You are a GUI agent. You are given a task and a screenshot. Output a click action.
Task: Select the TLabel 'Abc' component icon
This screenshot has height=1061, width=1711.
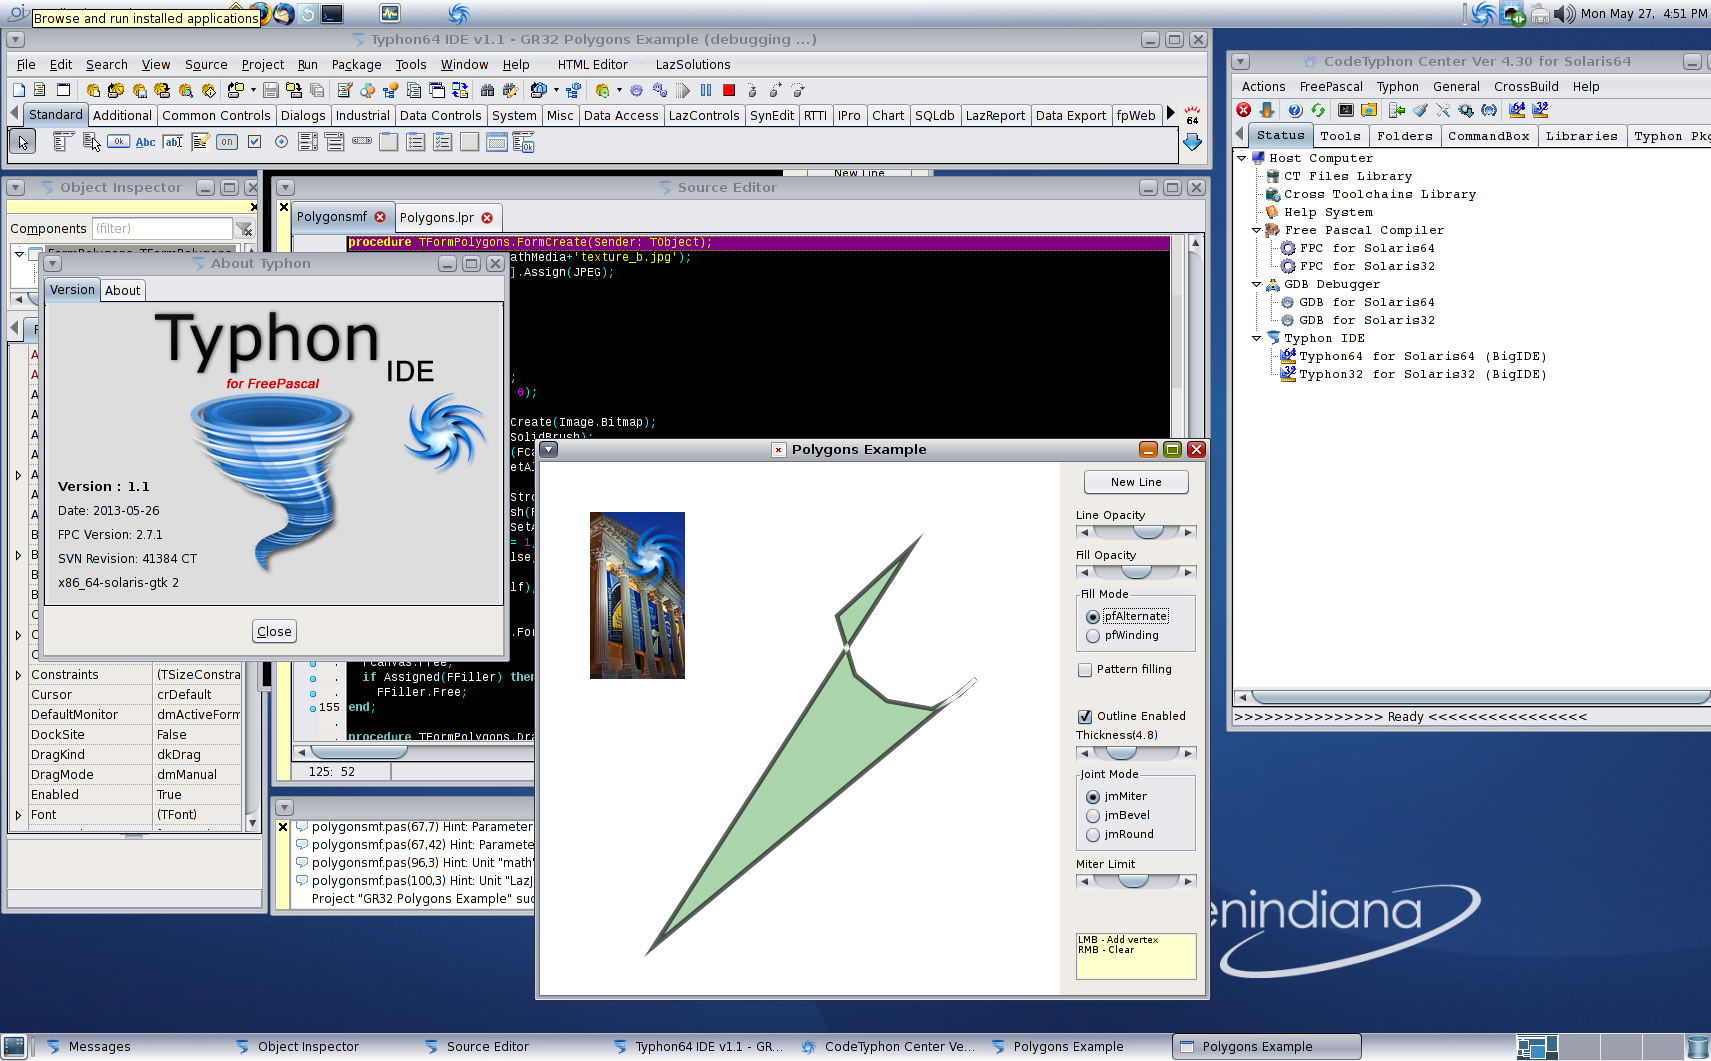145,142
